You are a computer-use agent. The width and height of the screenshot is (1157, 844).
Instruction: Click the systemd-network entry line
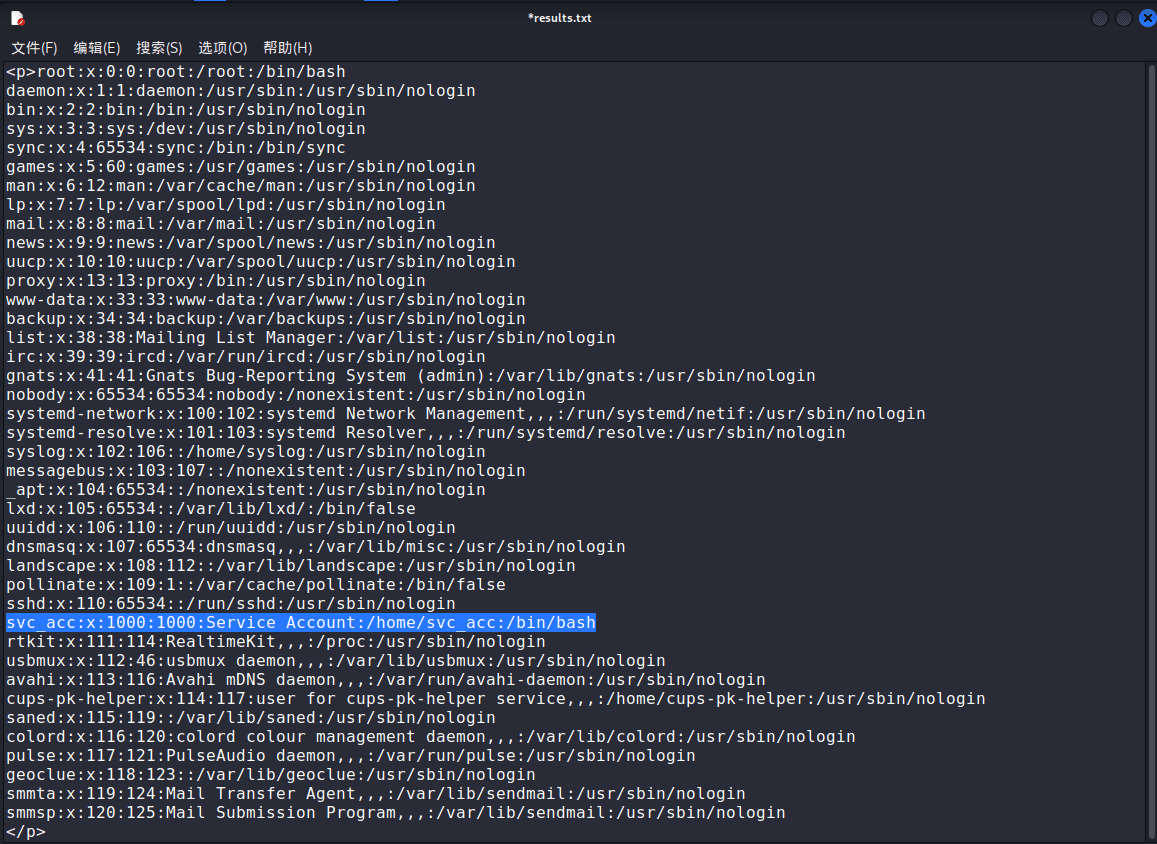(x=465, y=414)
